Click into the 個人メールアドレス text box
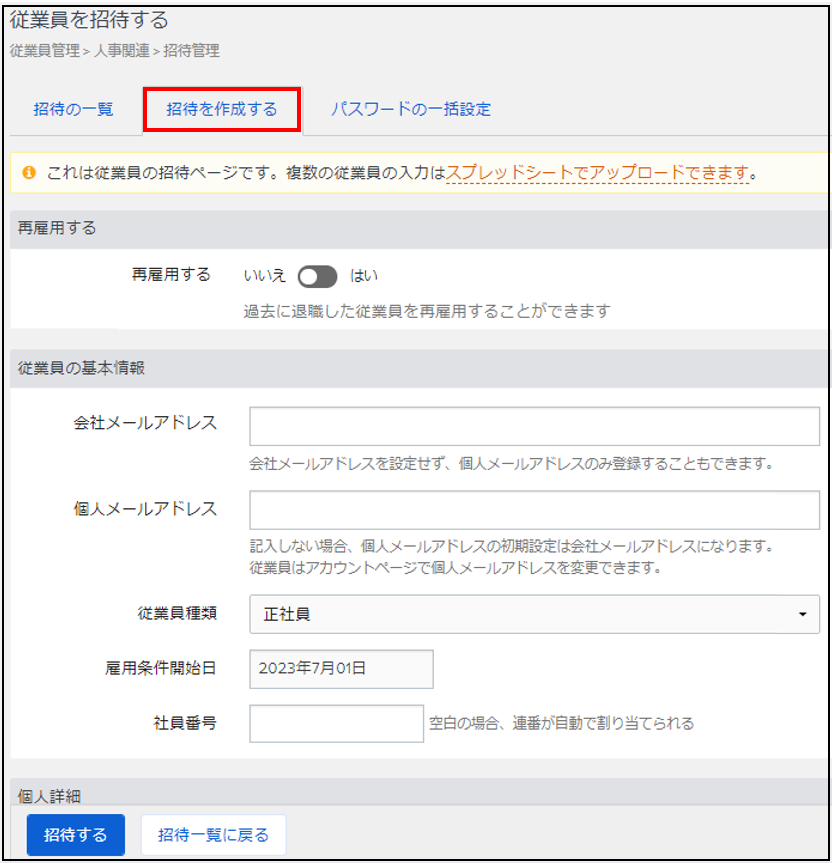Viewport: 832px width, 863px height. 534,509
